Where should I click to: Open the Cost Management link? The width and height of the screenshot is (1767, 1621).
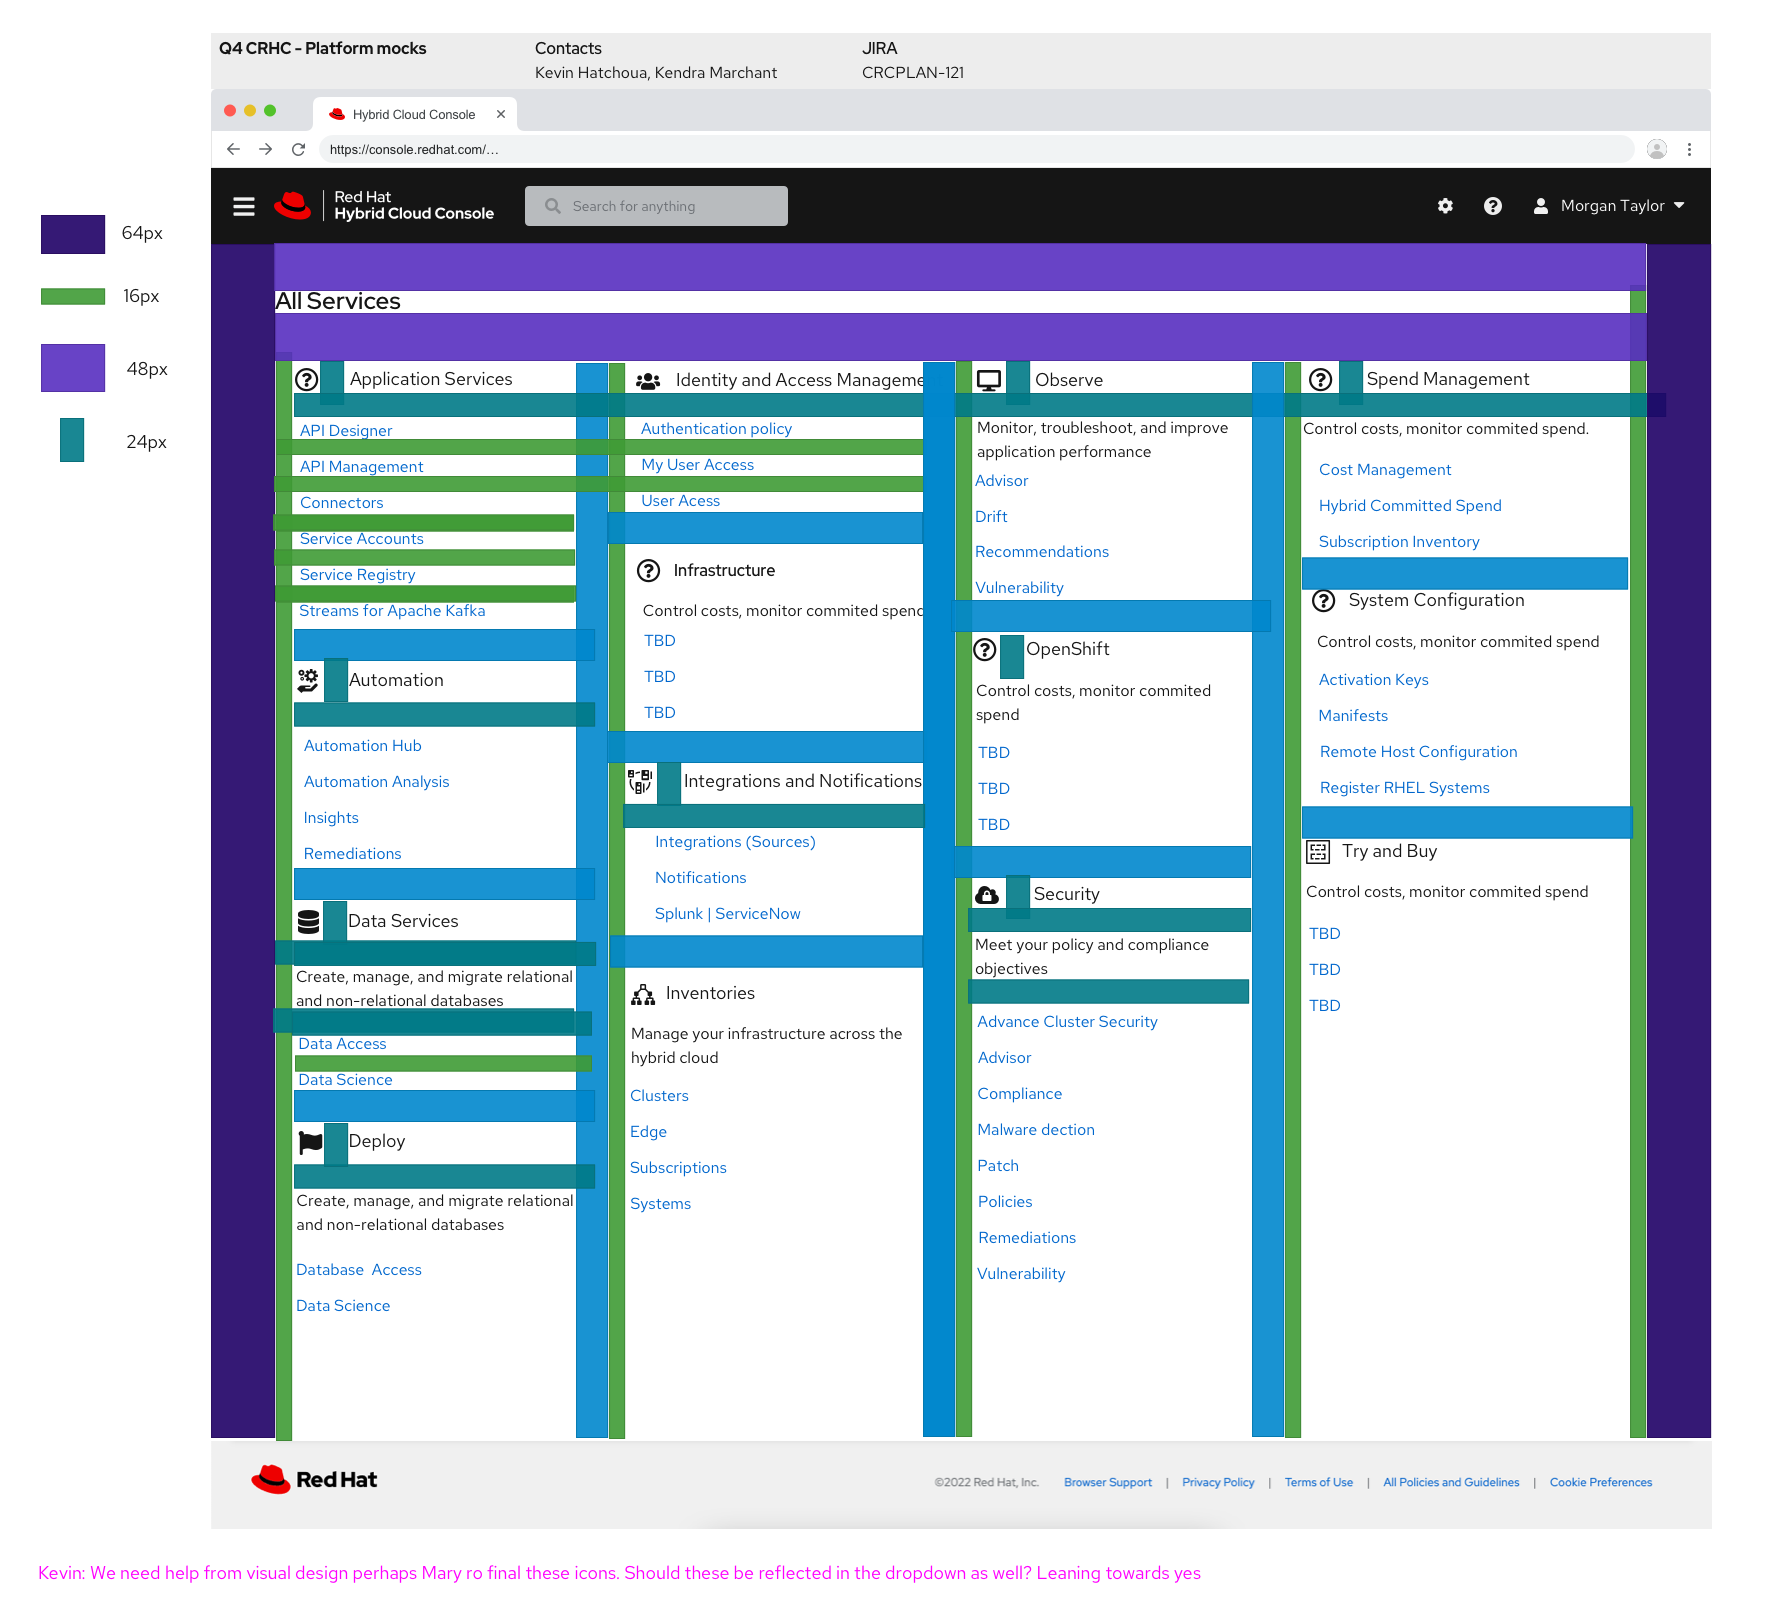1385,469
